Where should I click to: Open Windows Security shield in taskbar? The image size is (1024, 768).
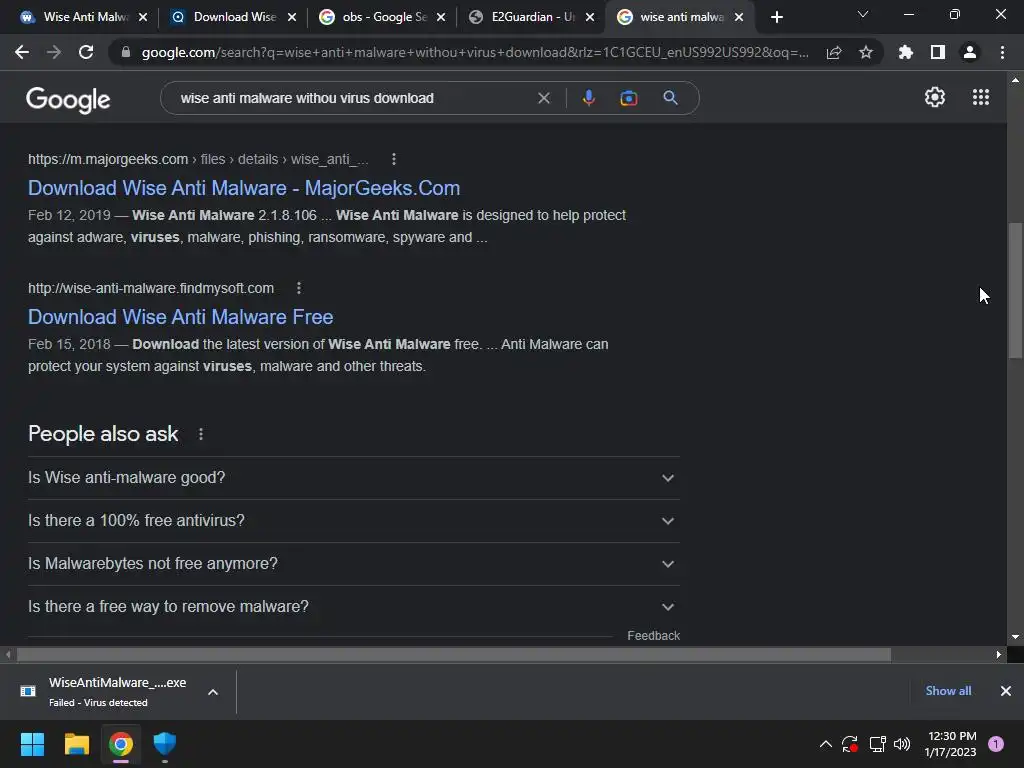click(x=165, y=744)
